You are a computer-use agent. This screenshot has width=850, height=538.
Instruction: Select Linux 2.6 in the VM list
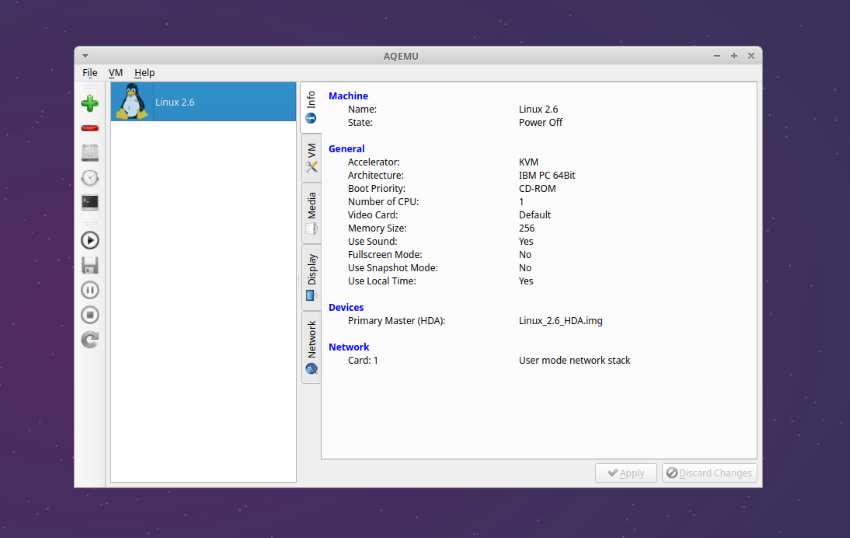(203, 102)
